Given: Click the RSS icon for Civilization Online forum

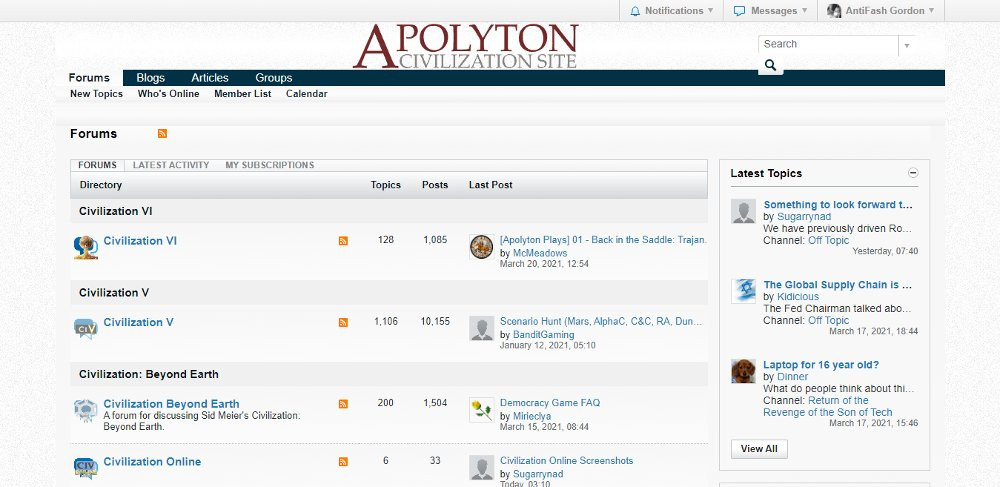Looking at the screenshot, I should pyautogui.click(x=343, y=462).
